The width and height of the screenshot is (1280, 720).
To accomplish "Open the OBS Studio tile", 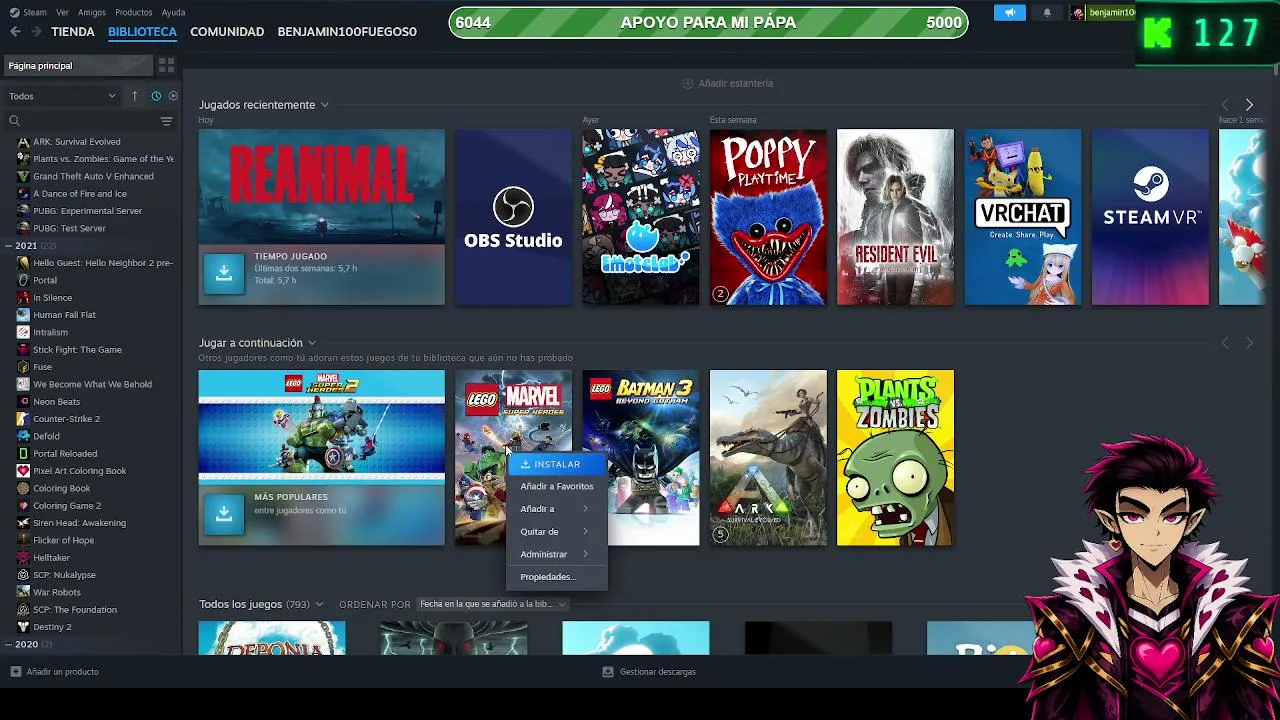I will (514, 217).
